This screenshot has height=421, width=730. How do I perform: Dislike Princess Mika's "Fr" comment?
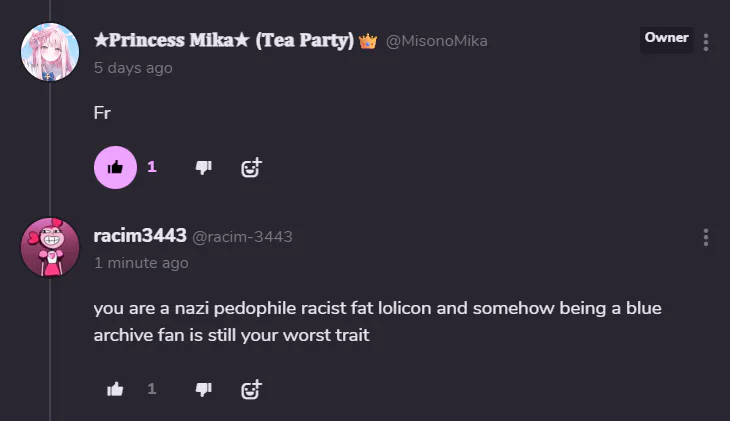point(203,167)
